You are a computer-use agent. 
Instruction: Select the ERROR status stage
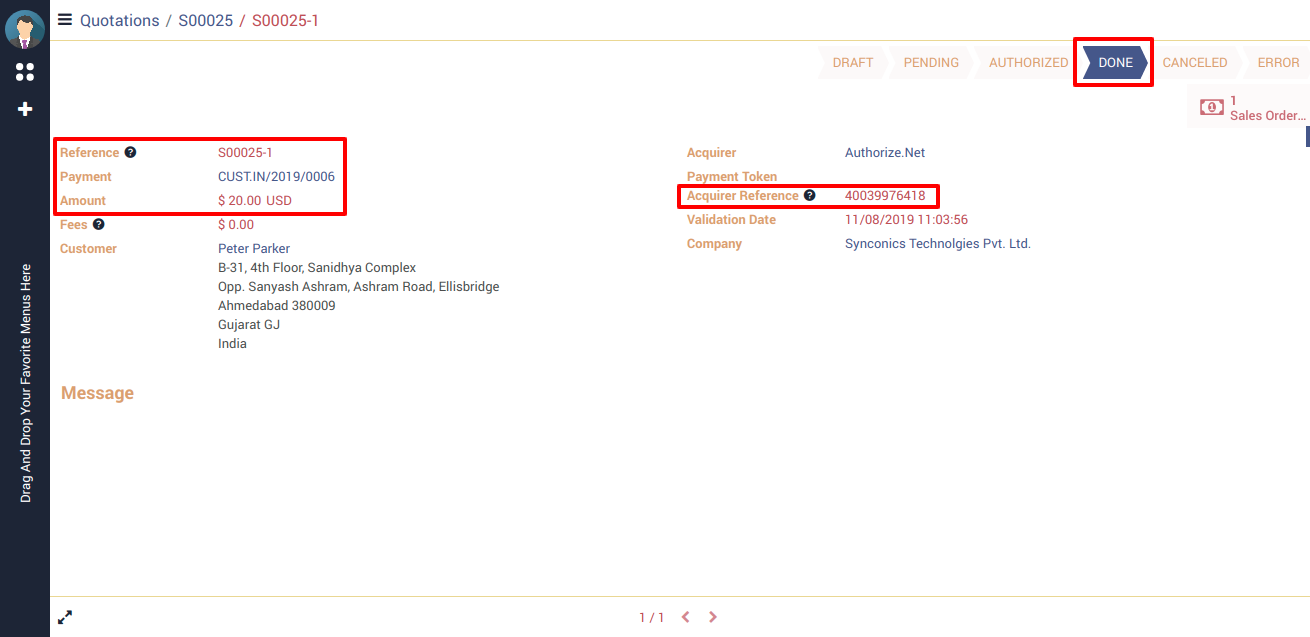1278,62
